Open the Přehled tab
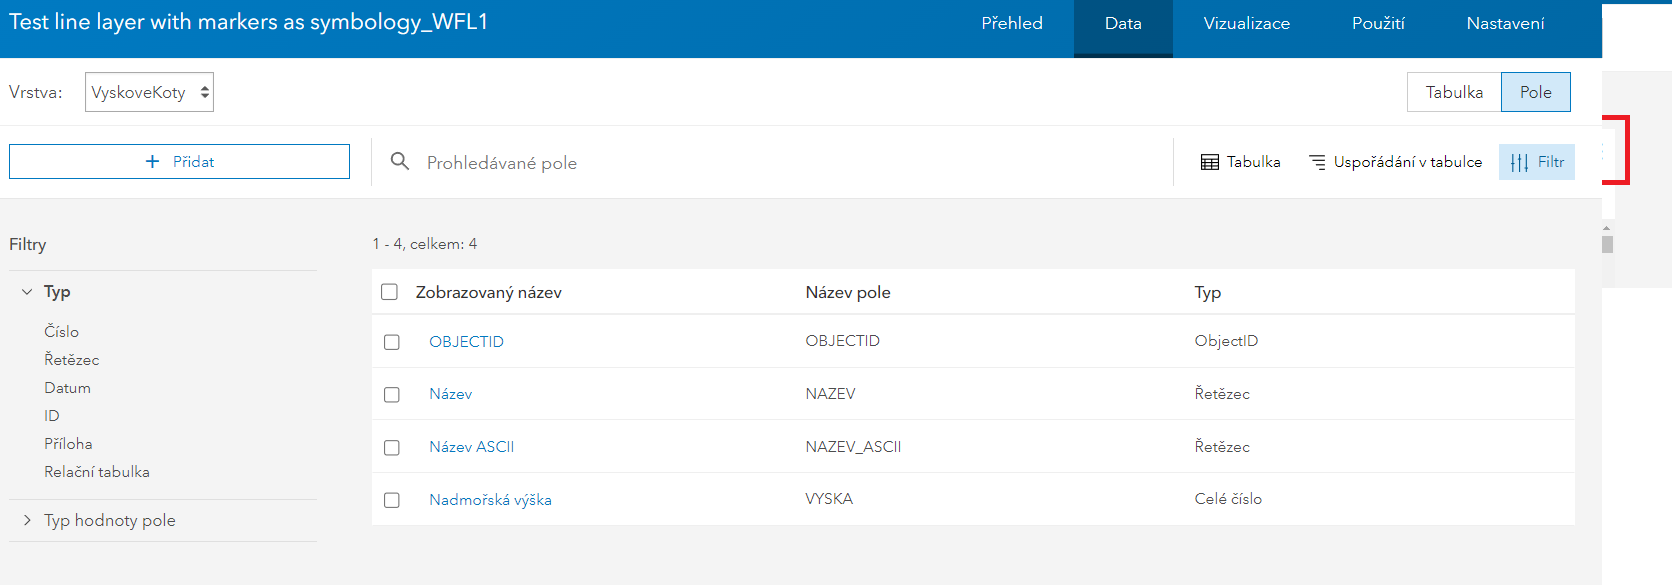This screenshot has width=1672, height=585. point(1012,23)
